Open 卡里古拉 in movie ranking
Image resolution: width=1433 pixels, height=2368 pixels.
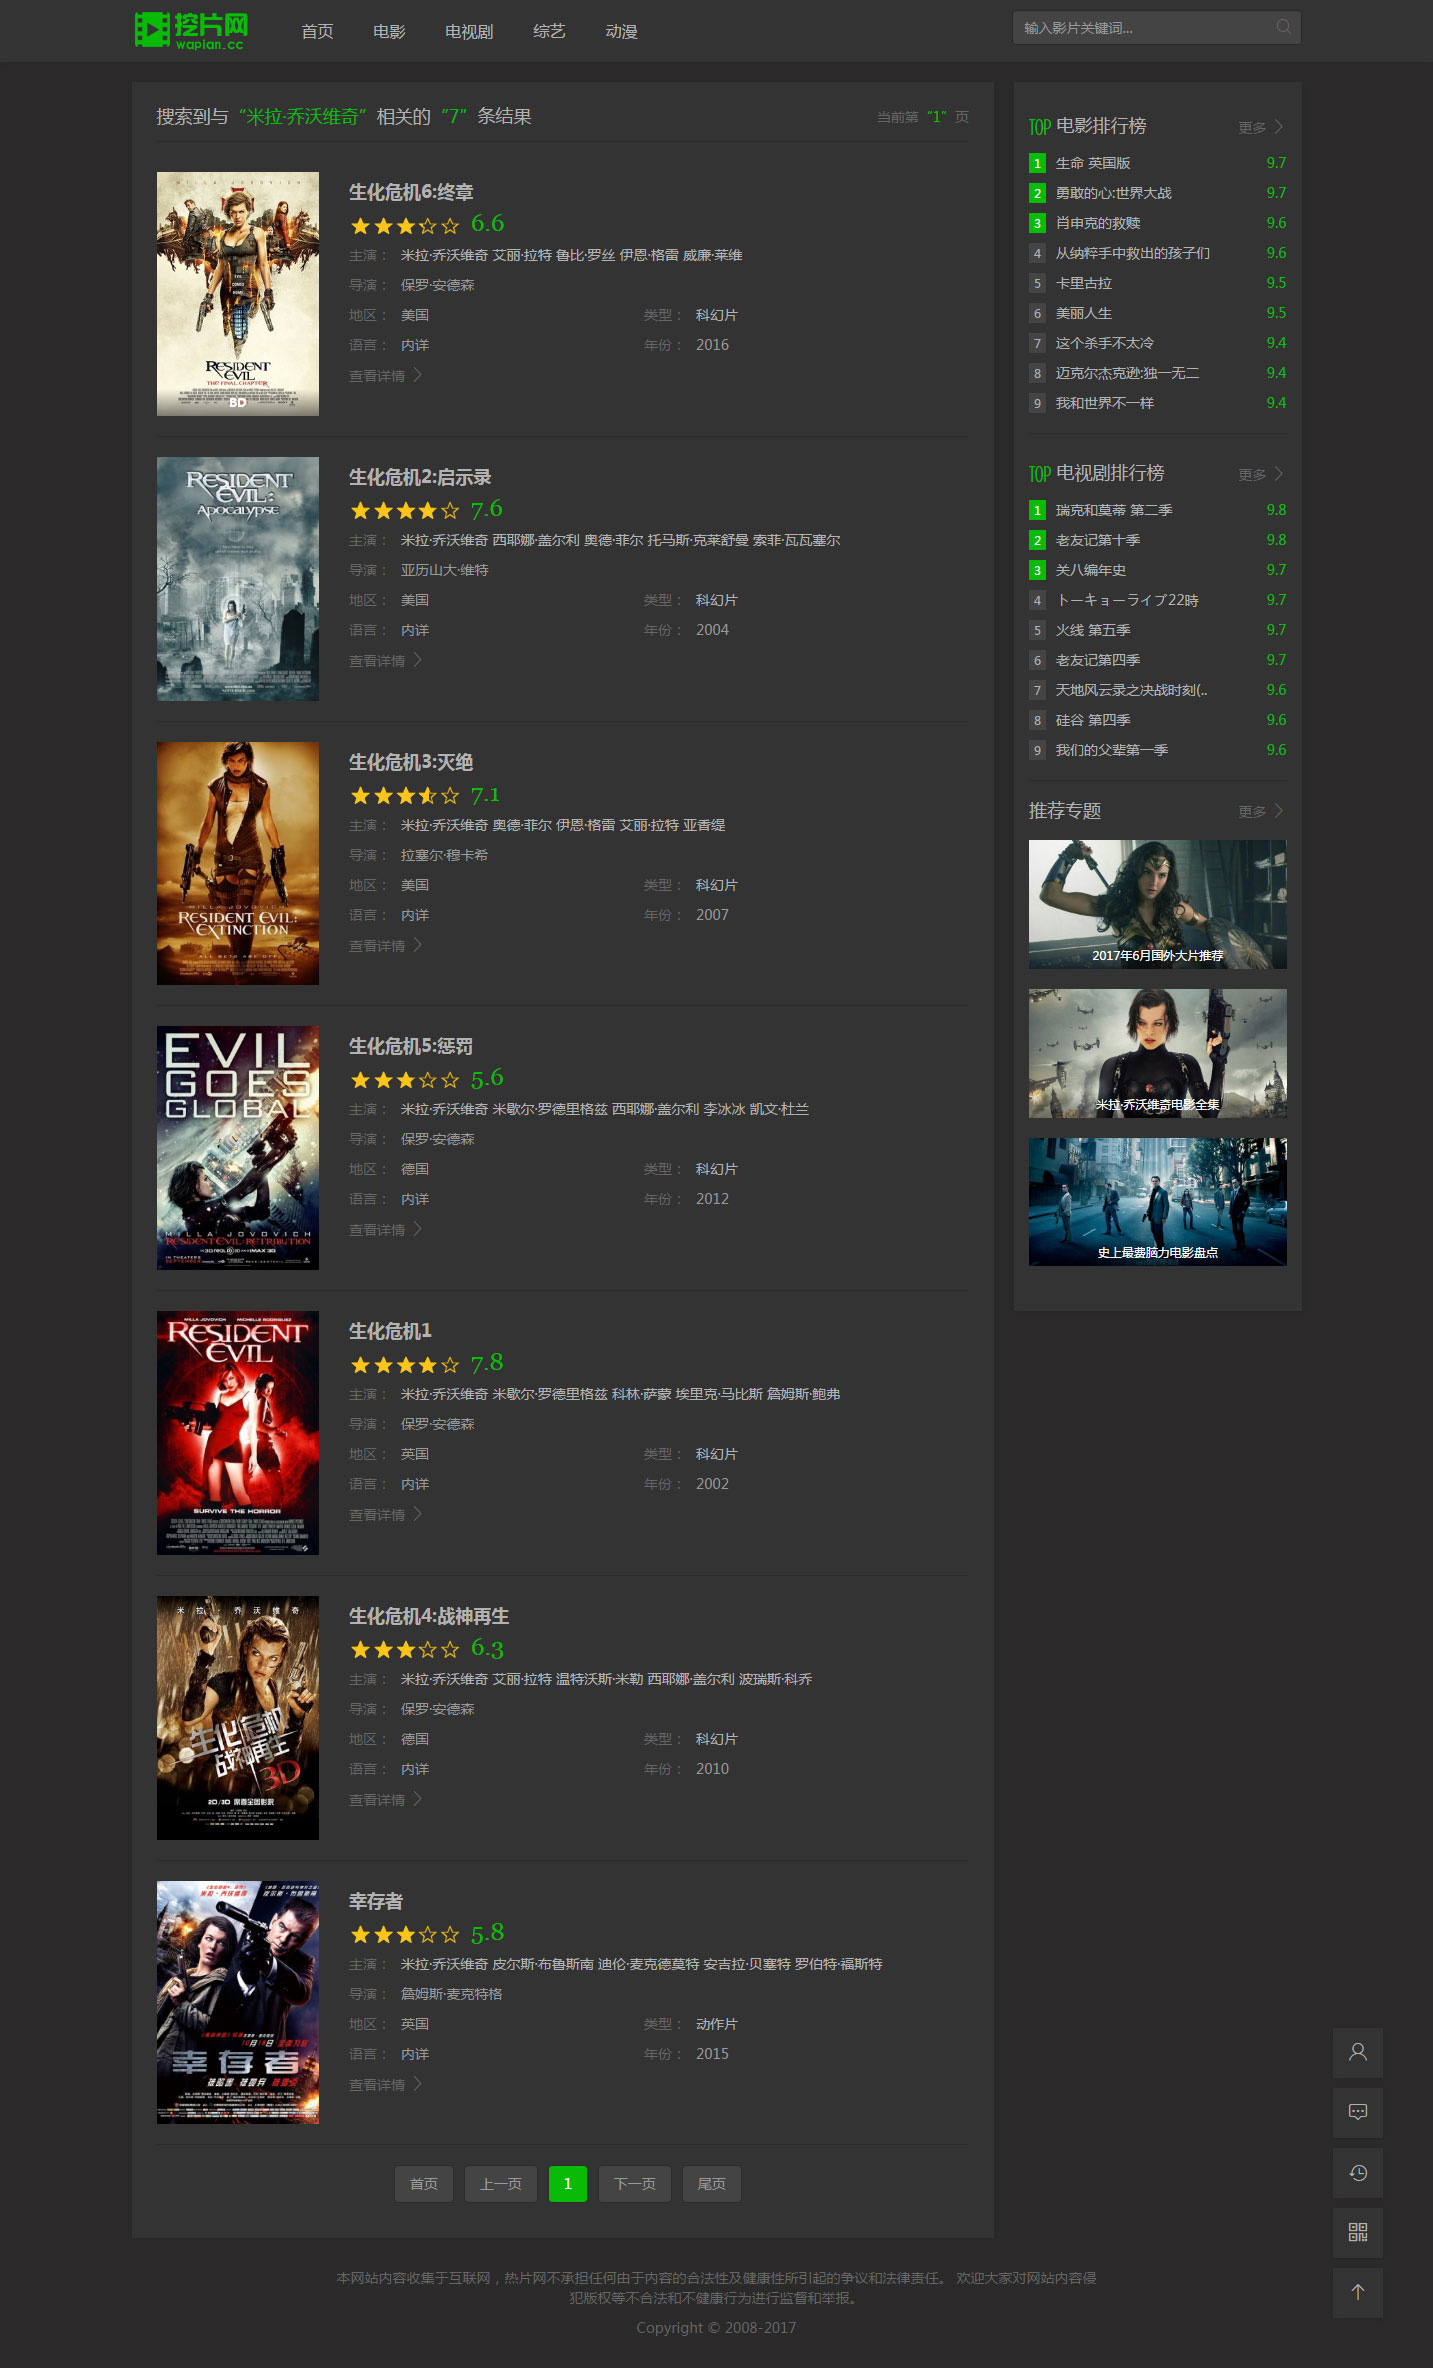point(1084,283)
